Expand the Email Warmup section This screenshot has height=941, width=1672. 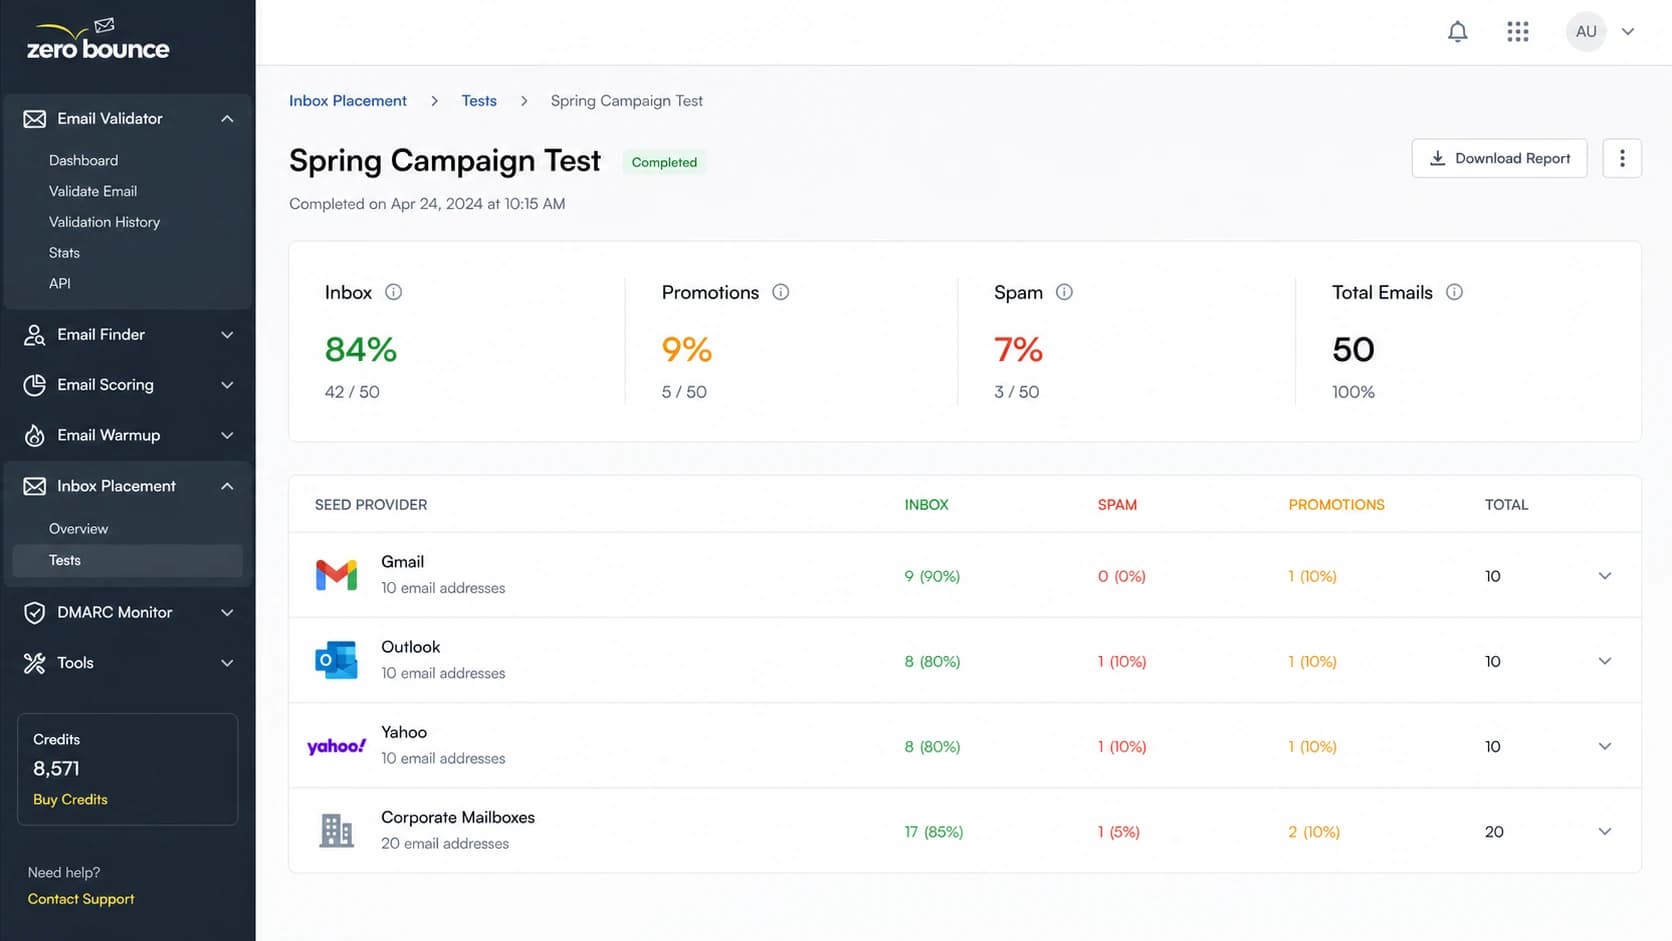[x=227, y=435]
